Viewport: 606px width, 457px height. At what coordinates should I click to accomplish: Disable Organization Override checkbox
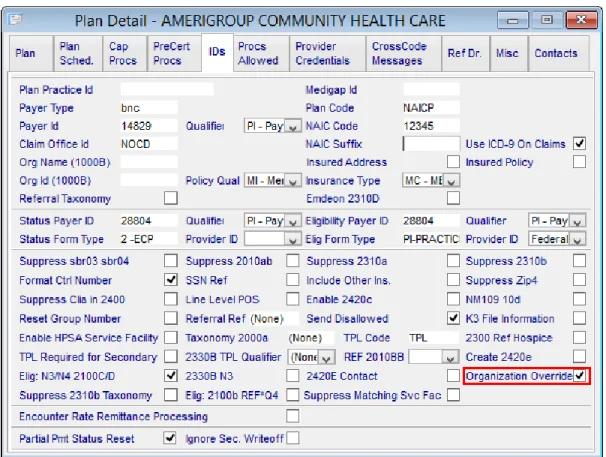tap(579, 376)
